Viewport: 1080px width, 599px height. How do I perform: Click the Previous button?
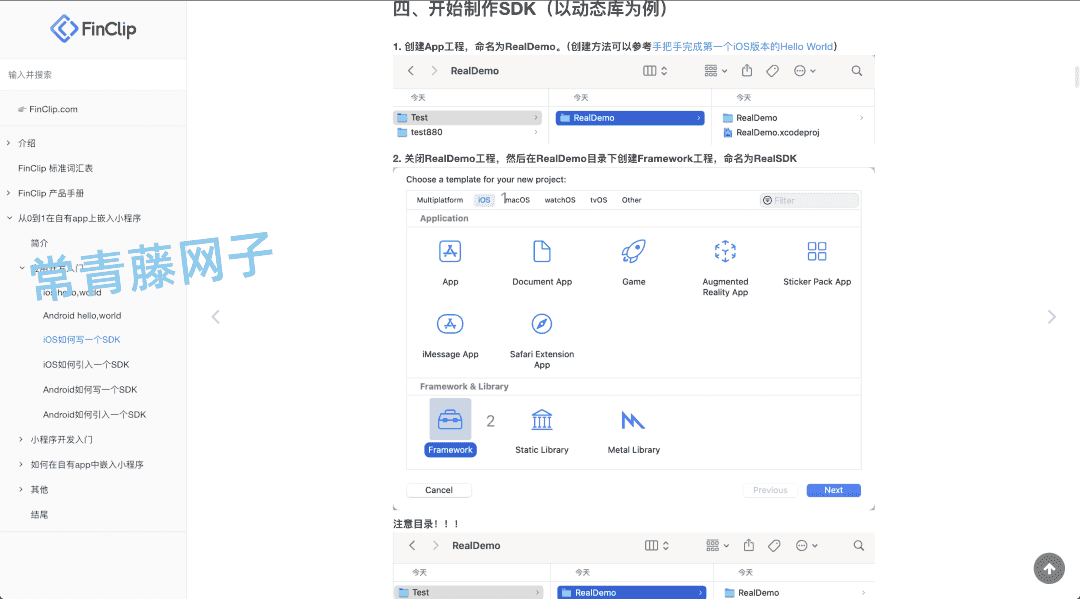click(770, 490)
